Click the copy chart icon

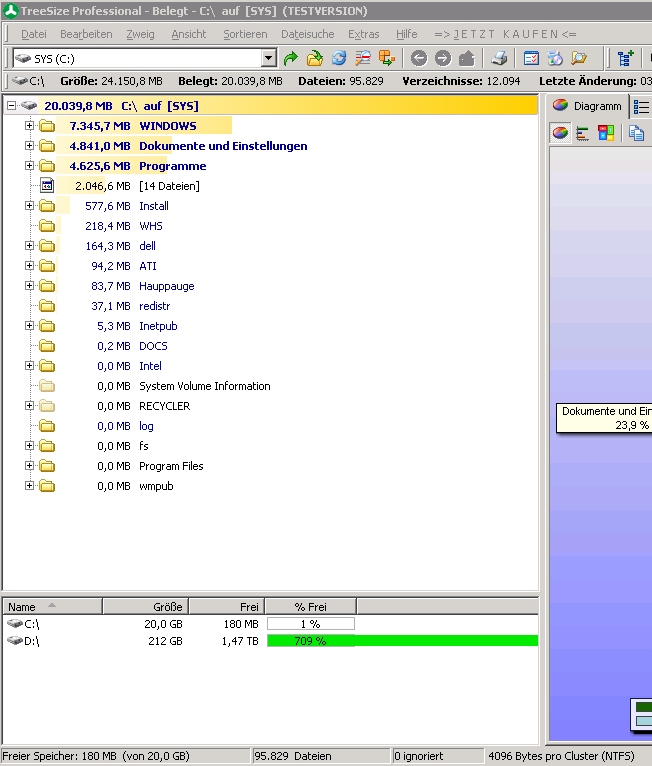636,133
